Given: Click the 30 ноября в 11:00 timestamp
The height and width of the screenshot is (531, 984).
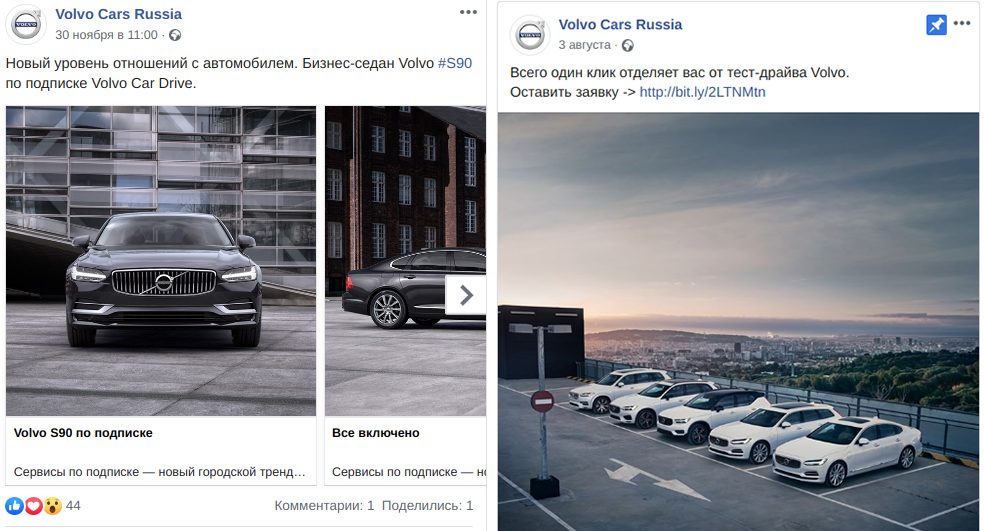Looking at the screenshot, I should [x=106, y=35].
